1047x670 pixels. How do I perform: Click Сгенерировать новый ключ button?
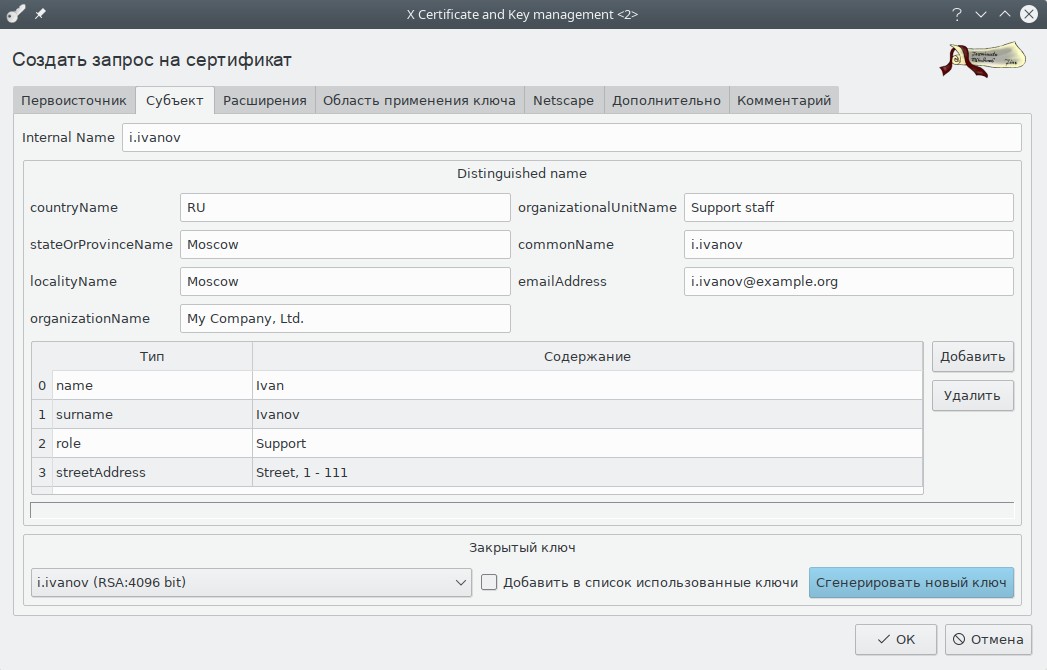click(x=911, y=582)
